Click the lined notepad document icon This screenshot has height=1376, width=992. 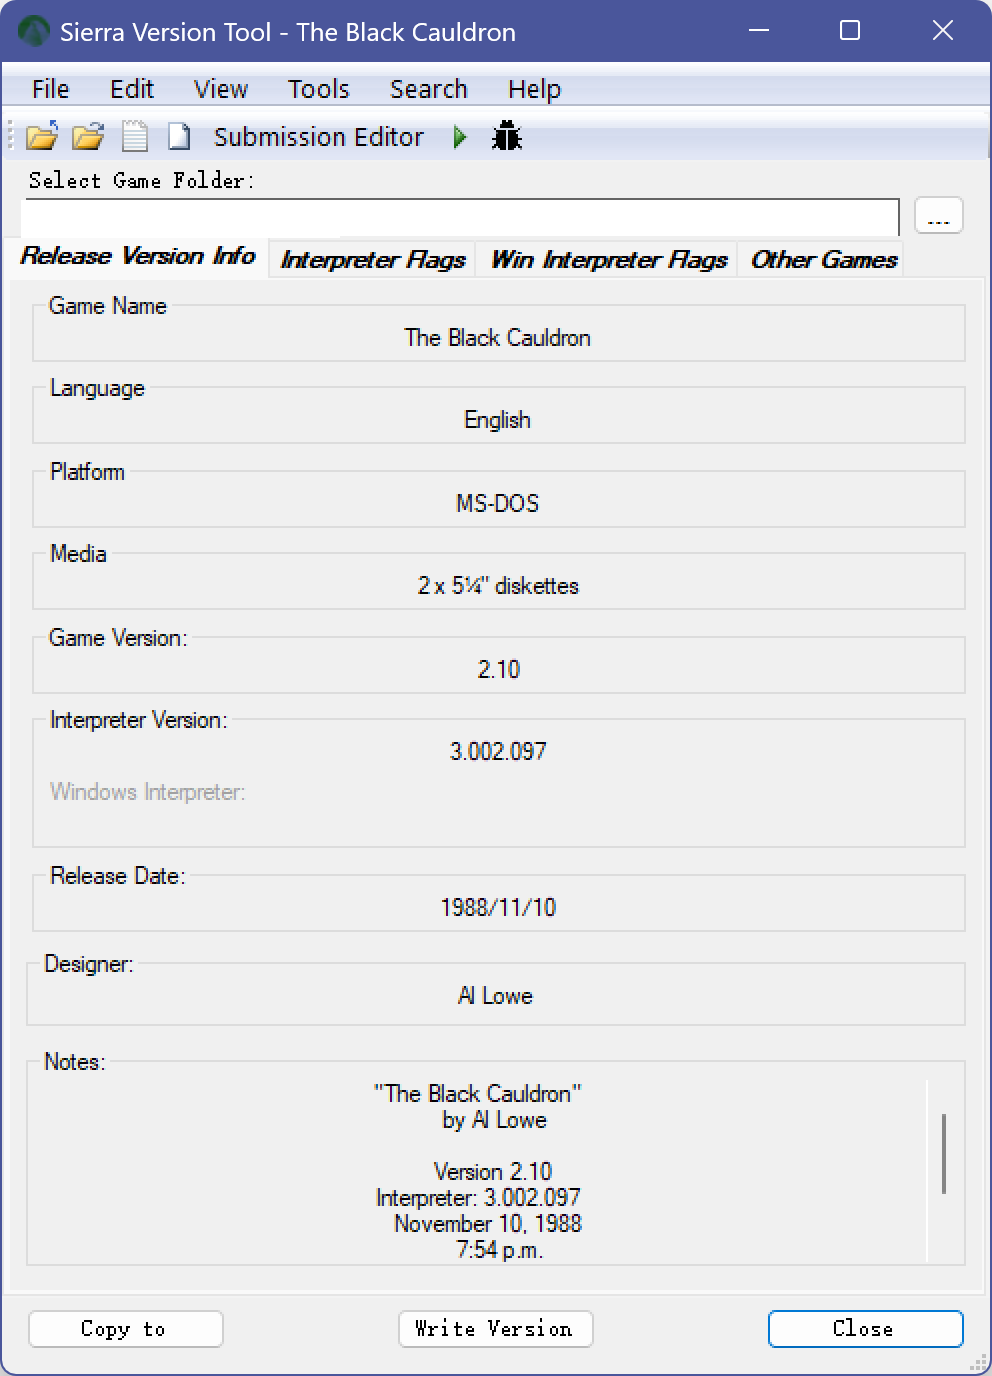[x=134, y=136]
